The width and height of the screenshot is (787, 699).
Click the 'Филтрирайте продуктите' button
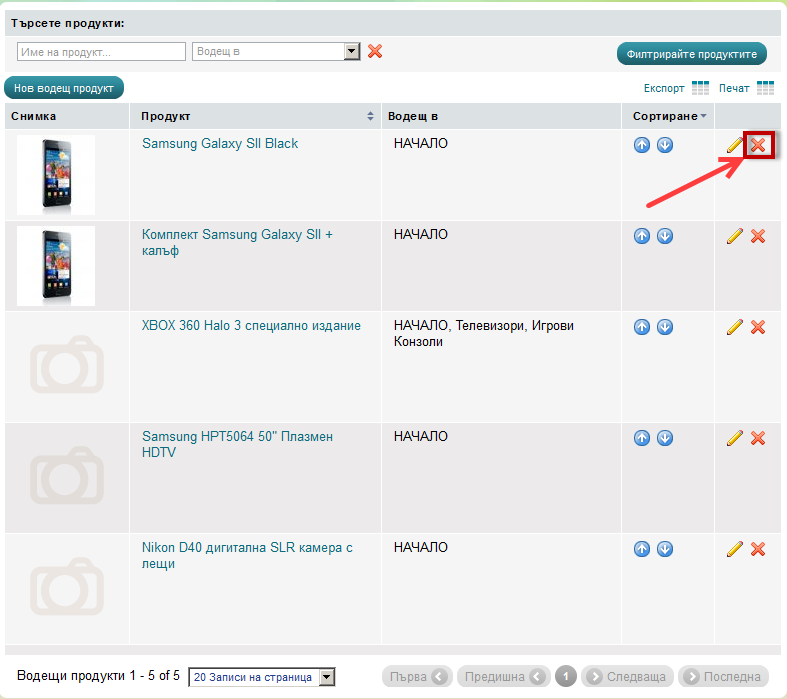tap(692, 53)
